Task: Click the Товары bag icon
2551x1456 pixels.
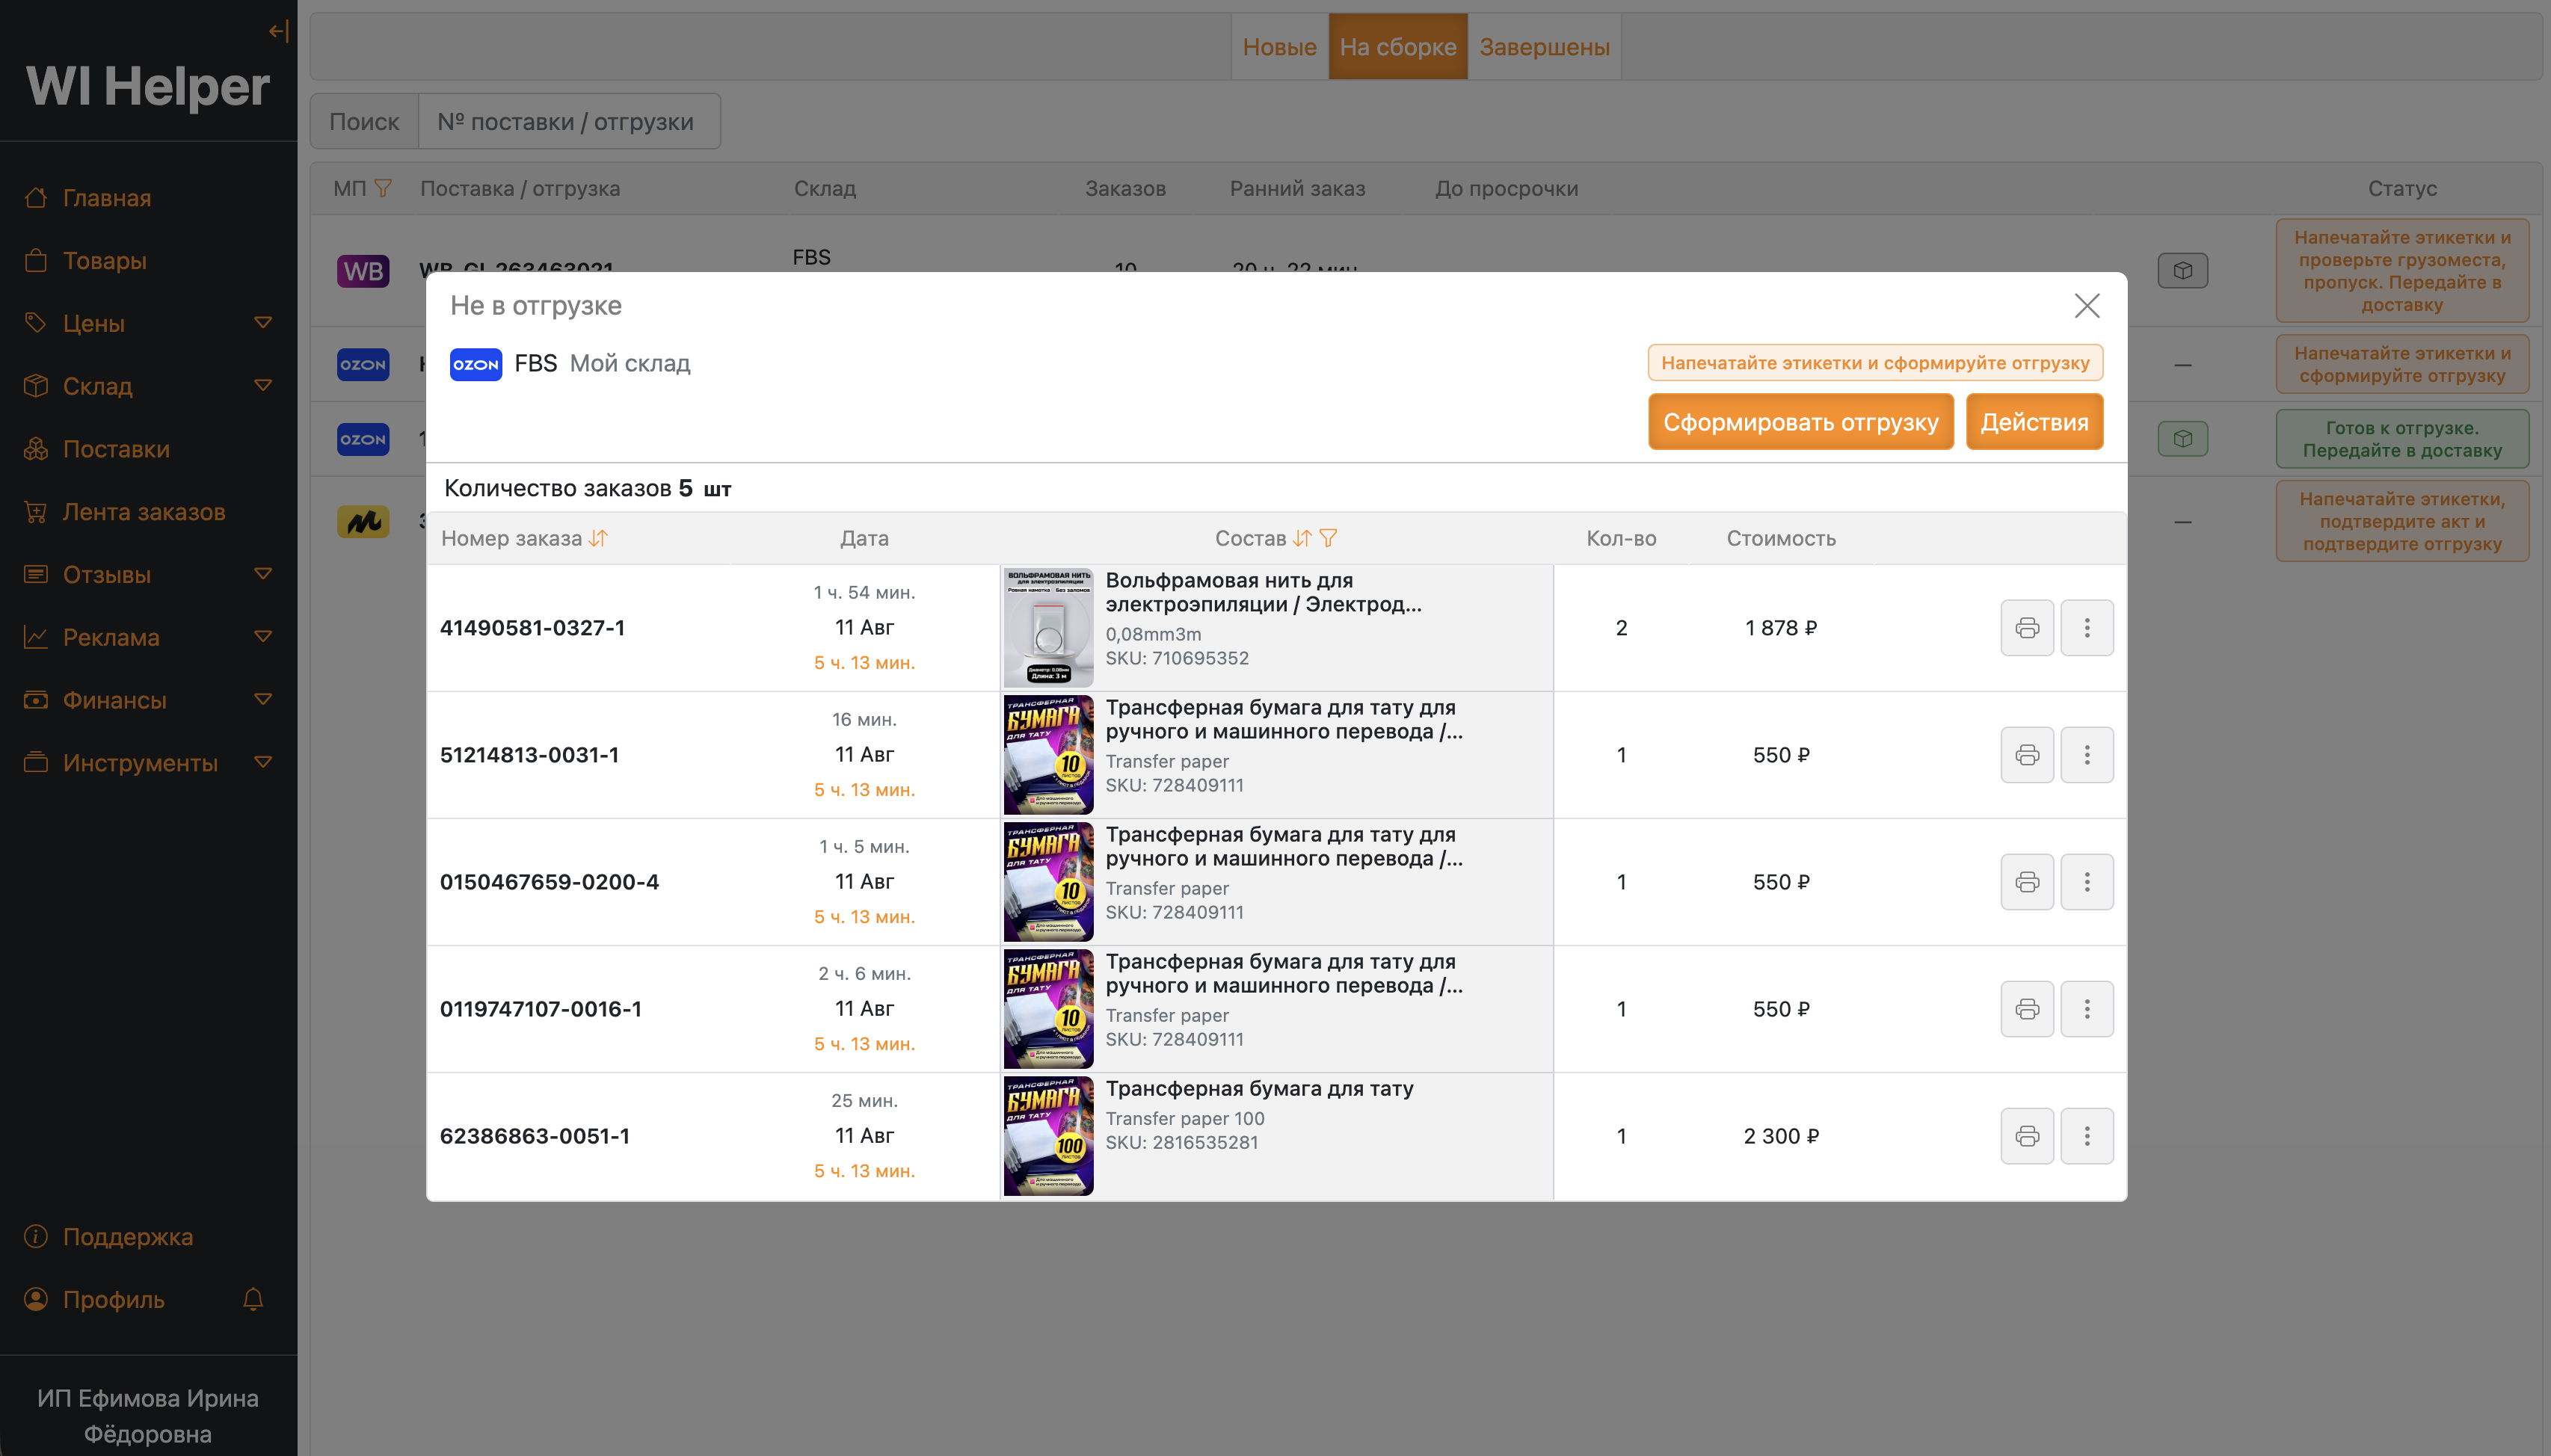Action: pyautogui.click(x=36, y=261)
